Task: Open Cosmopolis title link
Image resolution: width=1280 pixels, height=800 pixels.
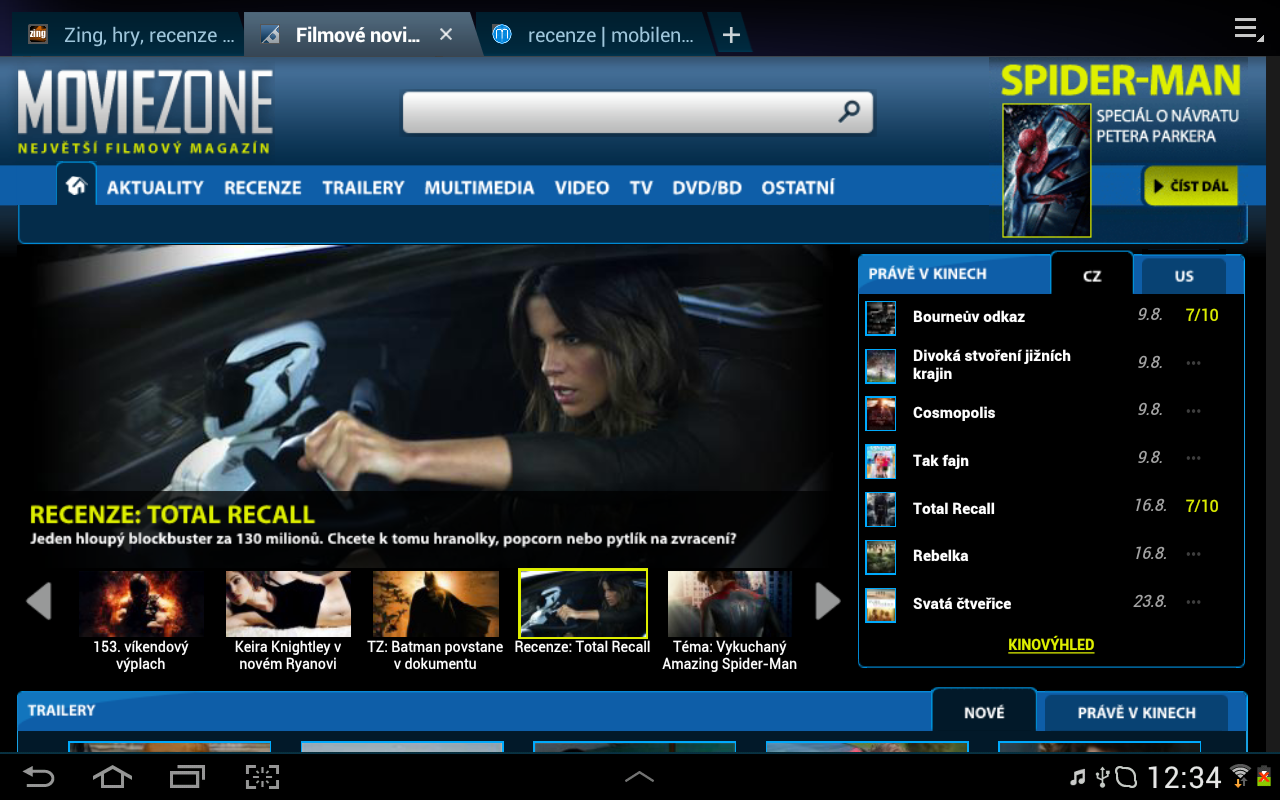Action: [954, 413]
